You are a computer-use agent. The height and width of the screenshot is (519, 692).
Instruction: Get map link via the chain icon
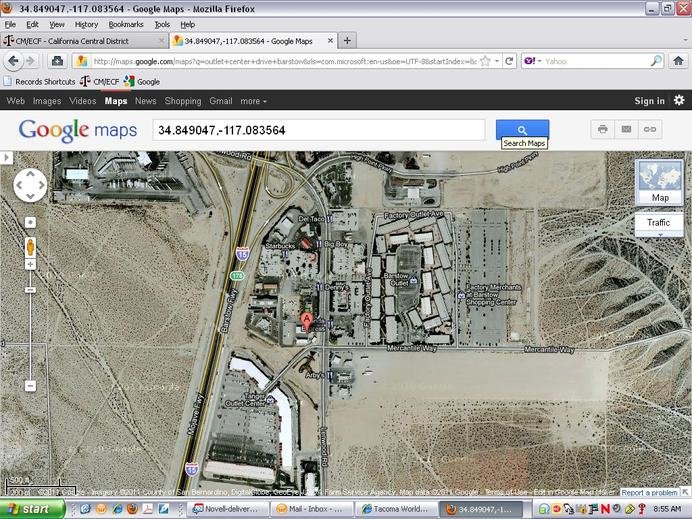tap(650, 129)
